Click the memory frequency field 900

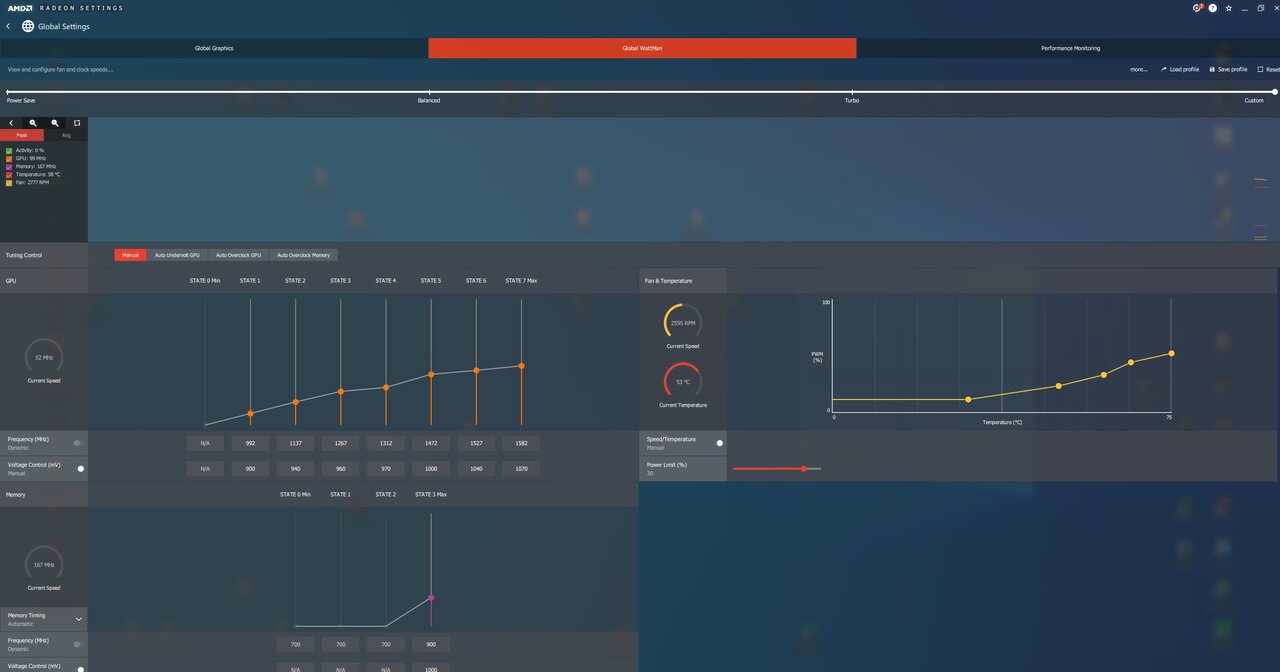431,645
